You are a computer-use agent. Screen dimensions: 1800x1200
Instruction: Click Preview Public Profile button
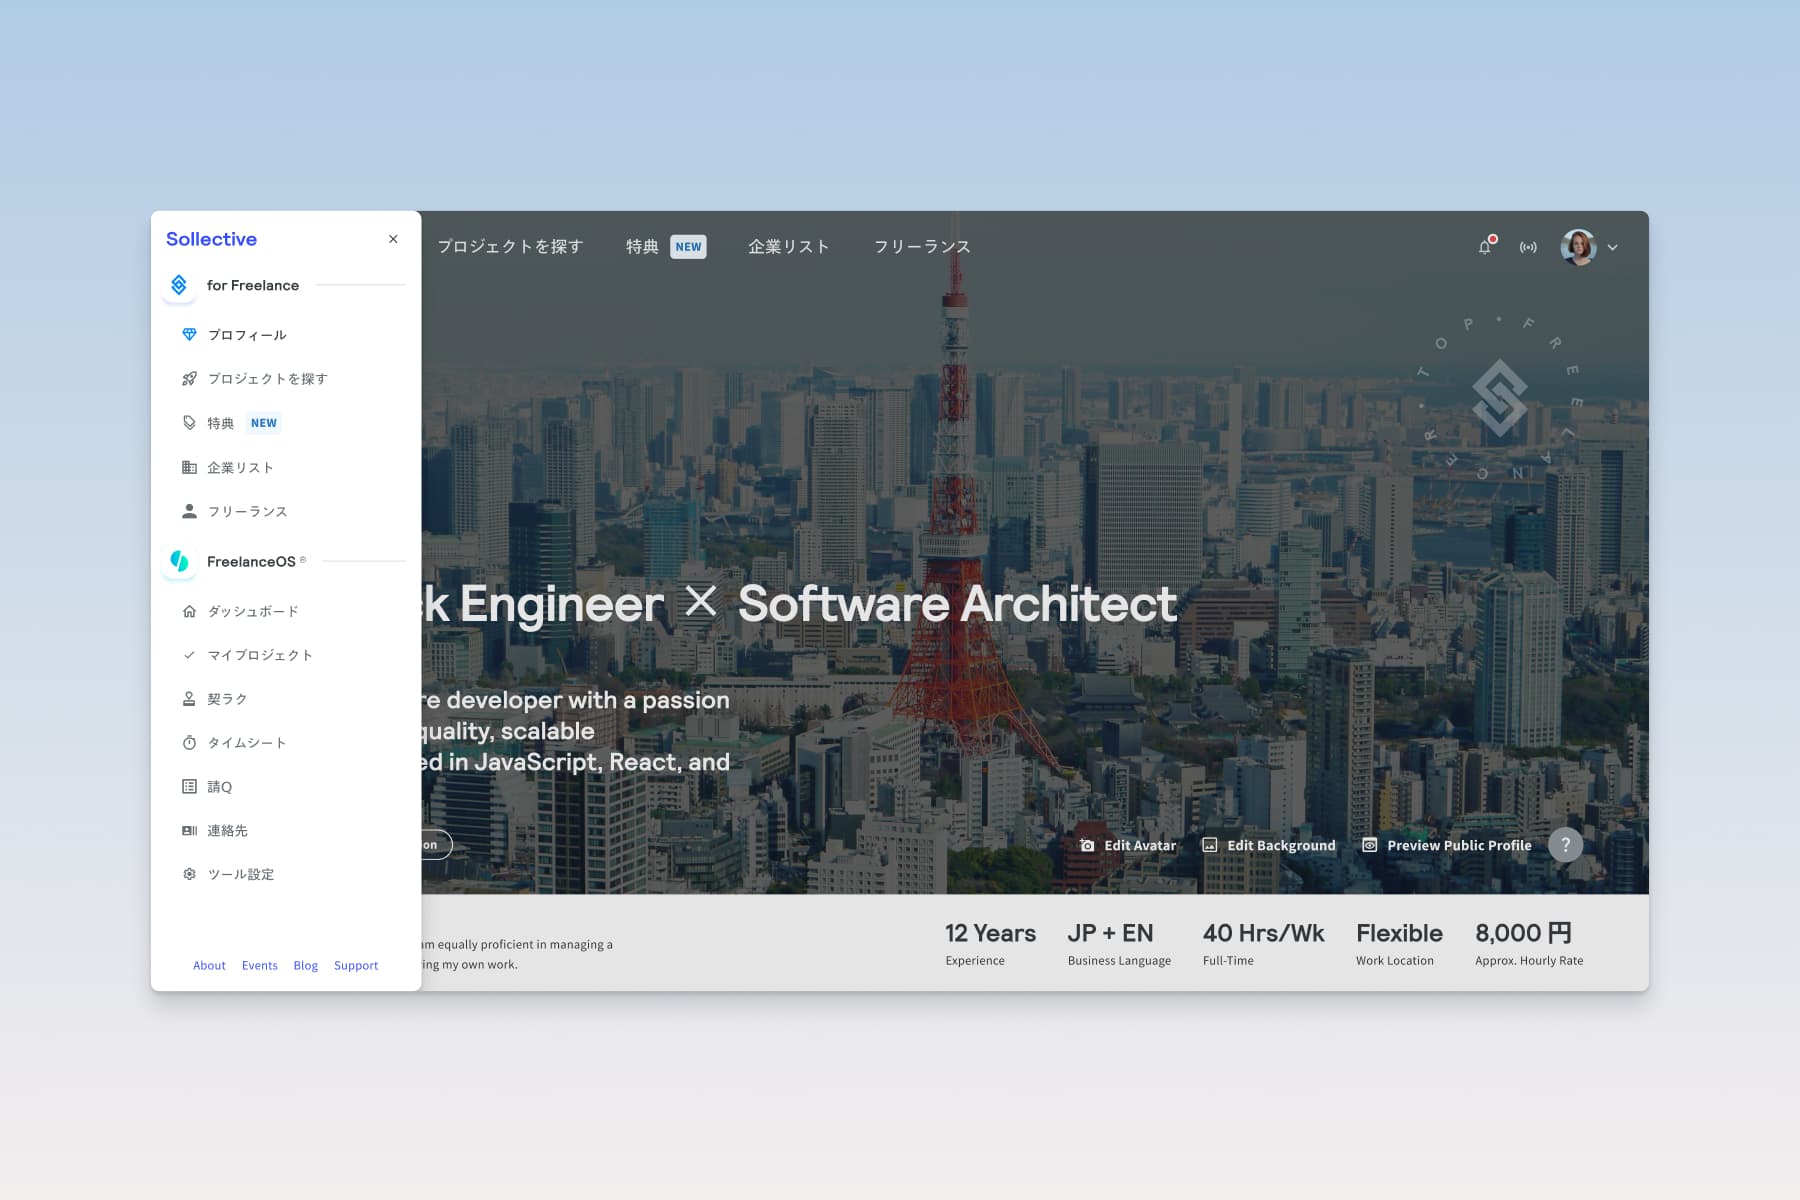coord(1446,845)
